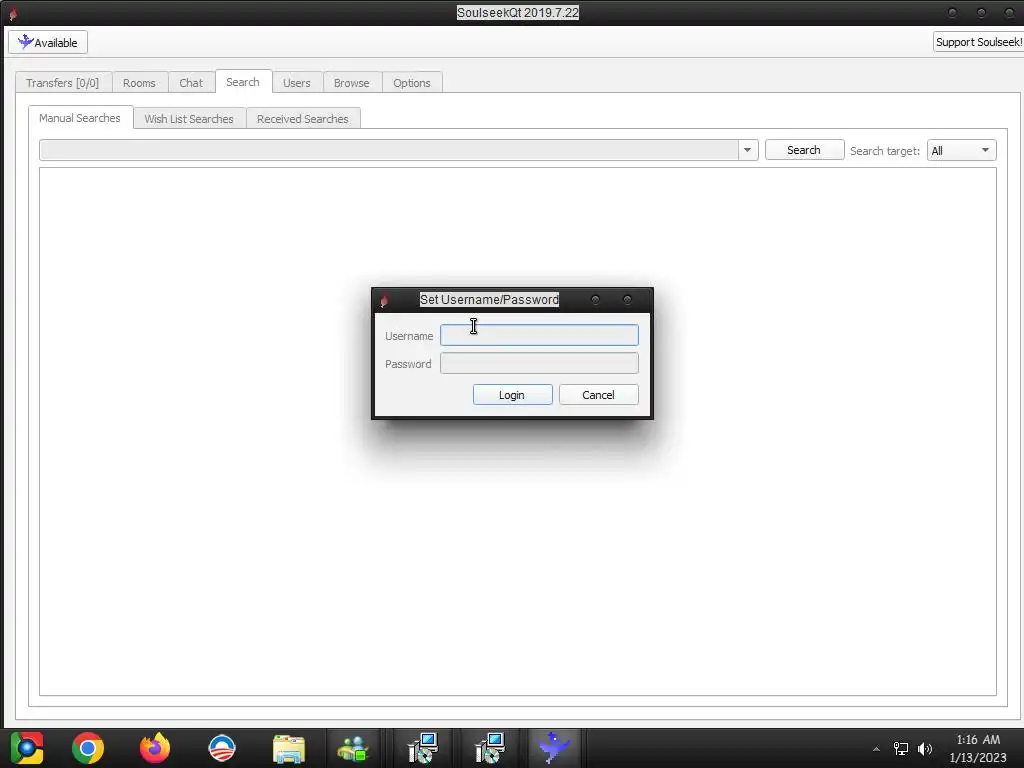Open the network status tray icon
This screenshot has width=1024, height=768.
coord(901,748)
